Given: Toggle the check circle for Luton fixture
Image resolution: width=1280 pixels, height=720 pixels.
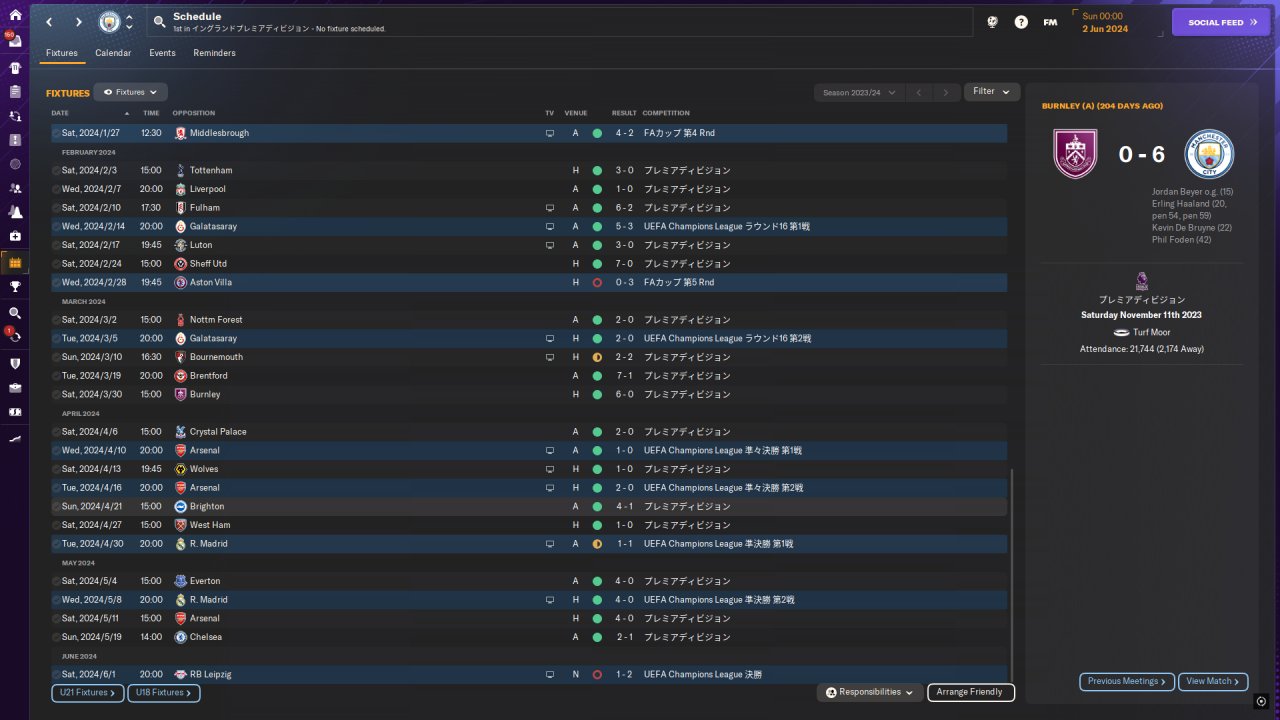Looking at the screenshot, I should (56, 245).
